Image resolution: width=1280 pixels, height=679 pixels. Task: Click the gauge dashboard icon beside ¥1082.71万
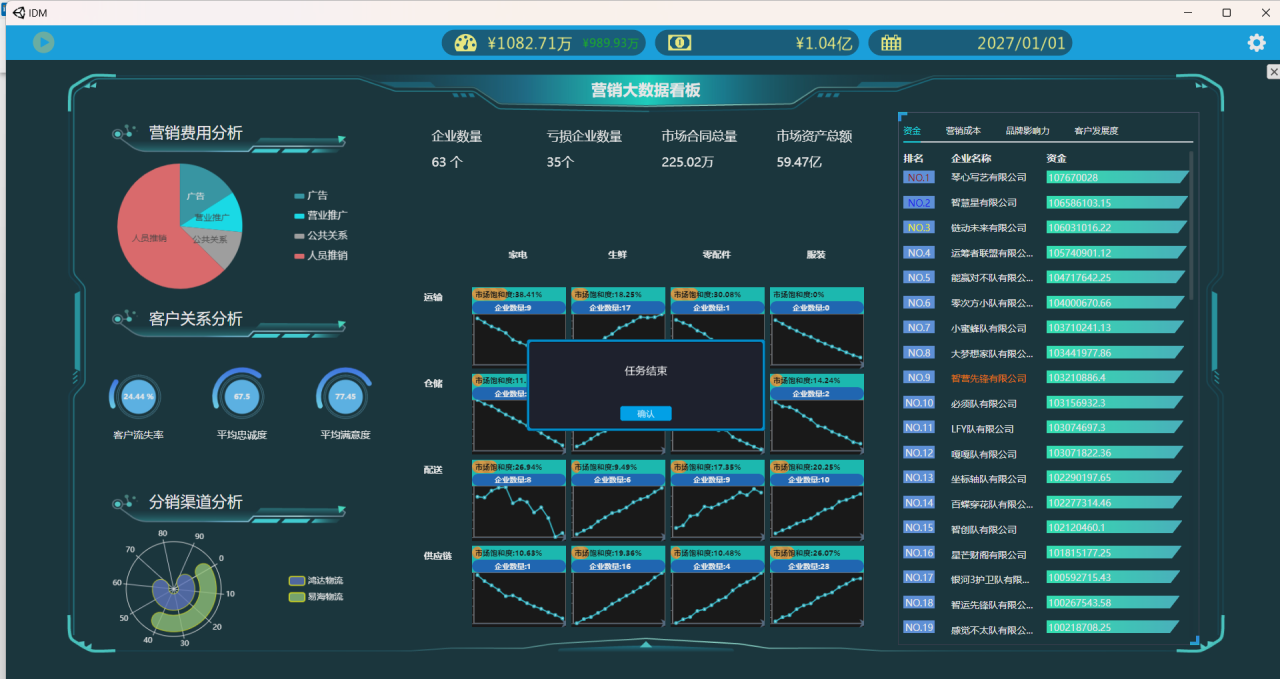click(466, 43)
